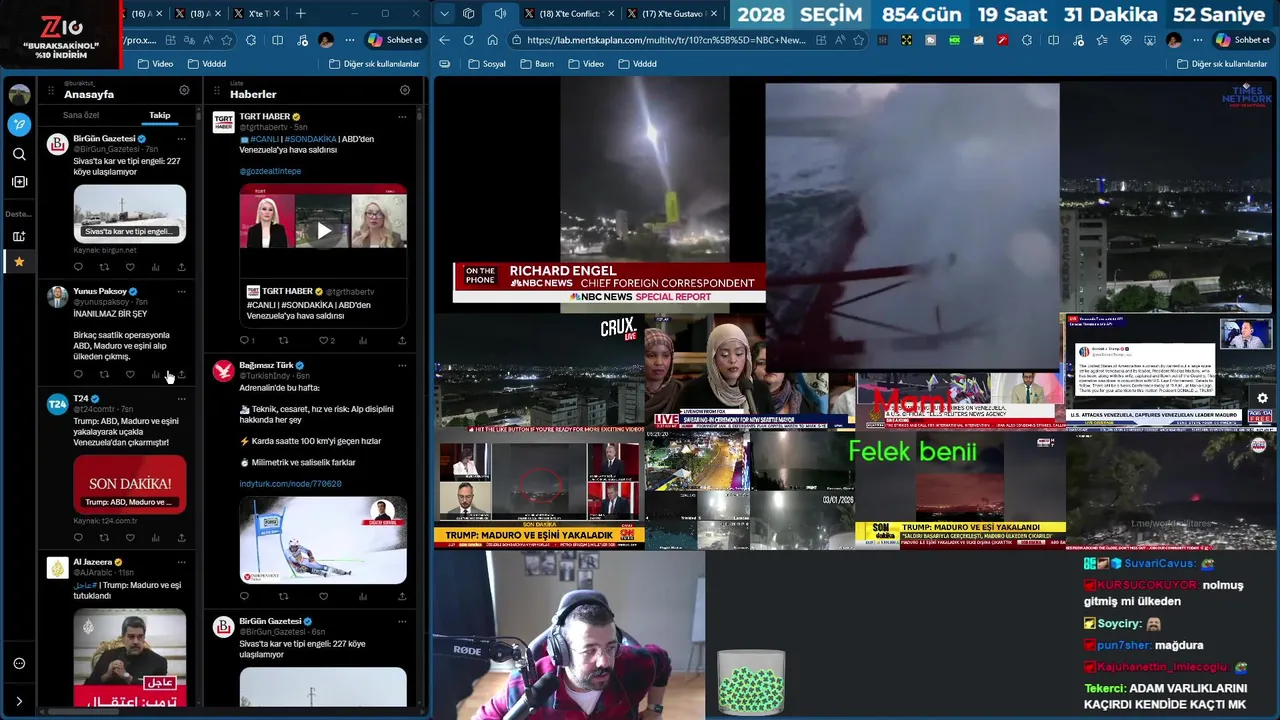Favorite the multitv page with star icon
The height and width of the screenshot is (720, 1280).
point(858,40)
